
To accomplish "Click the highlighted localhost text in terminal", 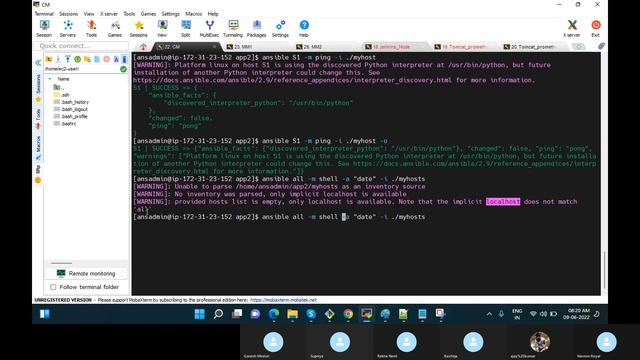I will click(503, 202).
